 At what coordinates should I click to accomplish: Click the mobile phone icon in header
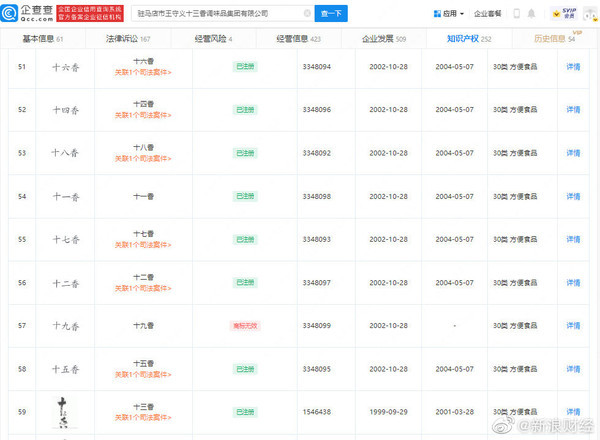(x=517, y=14)
